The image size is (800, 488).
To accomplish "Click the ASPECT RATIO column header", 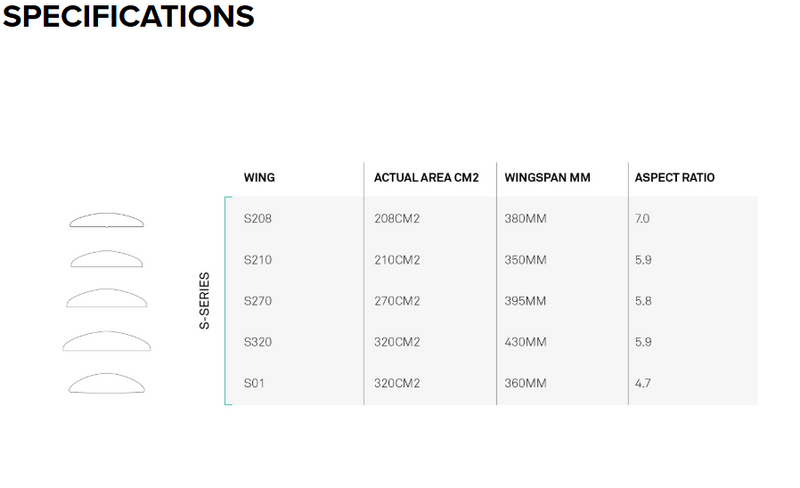I will (675, 178).
